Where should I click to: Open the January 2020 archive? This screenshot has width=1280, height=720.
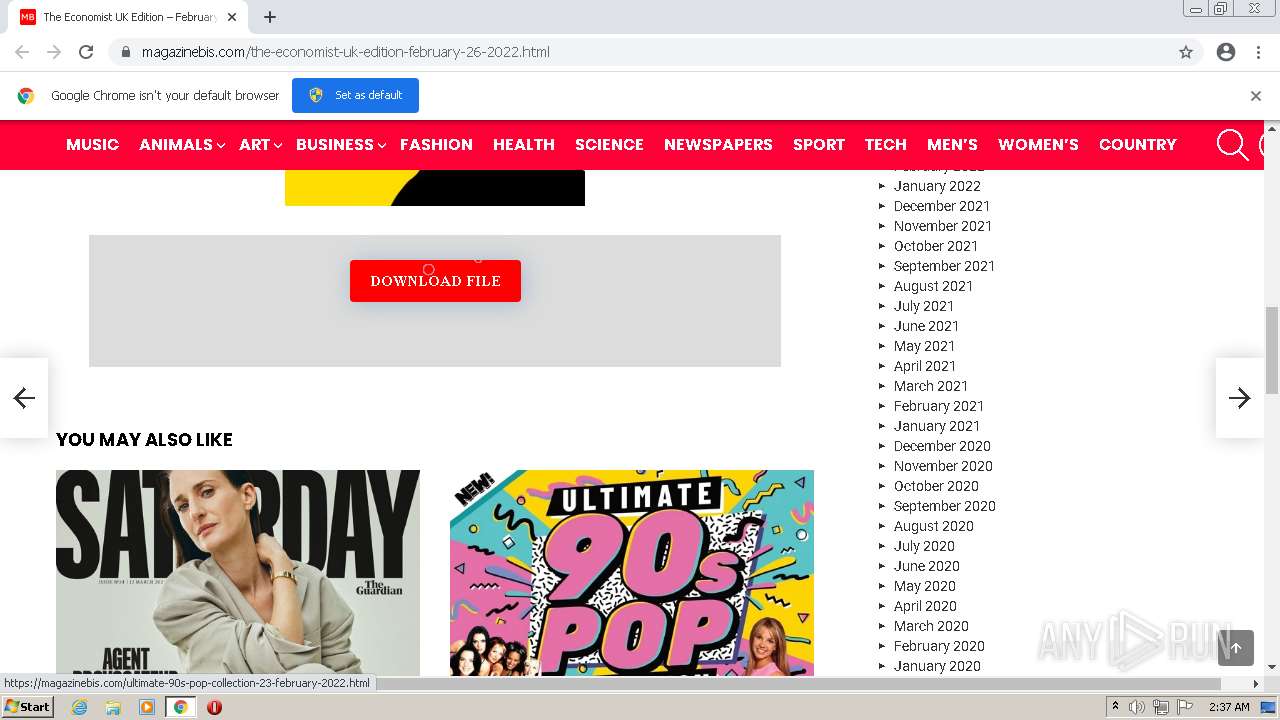point(937,666)
